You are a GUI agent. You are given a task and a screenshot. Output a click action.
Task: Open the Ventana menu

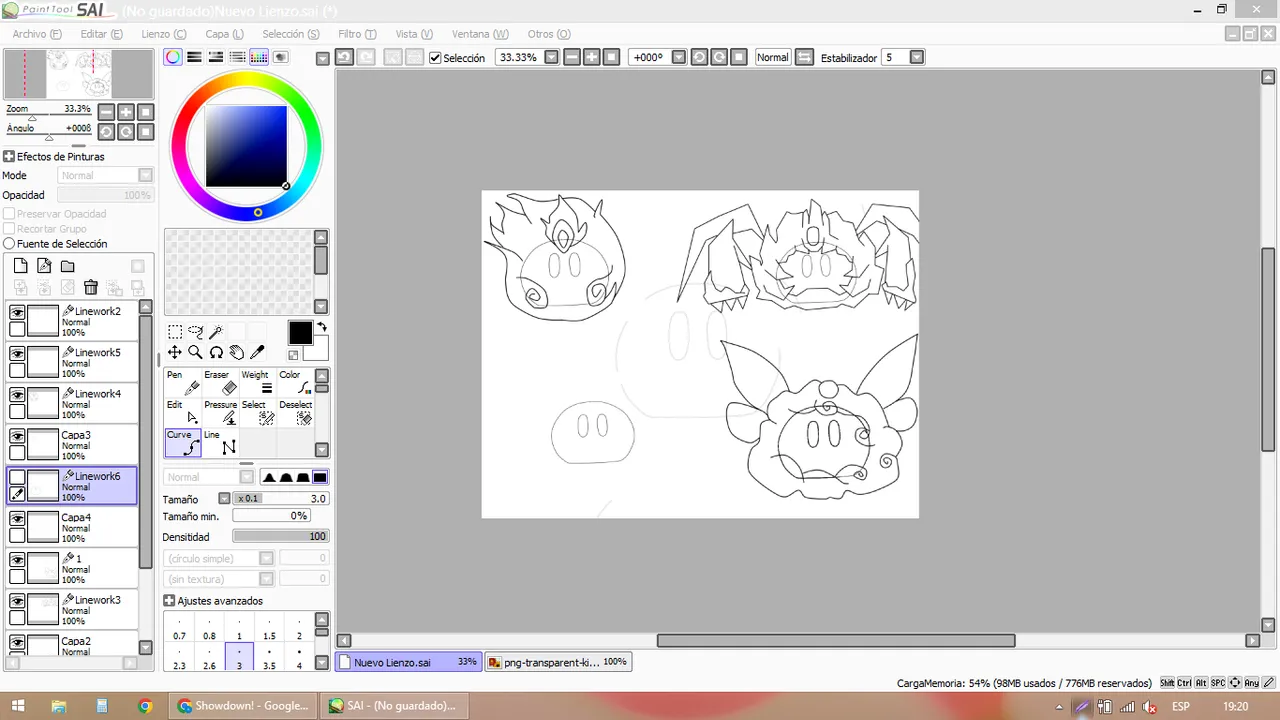pyautogui.click(x=480, y=34)
